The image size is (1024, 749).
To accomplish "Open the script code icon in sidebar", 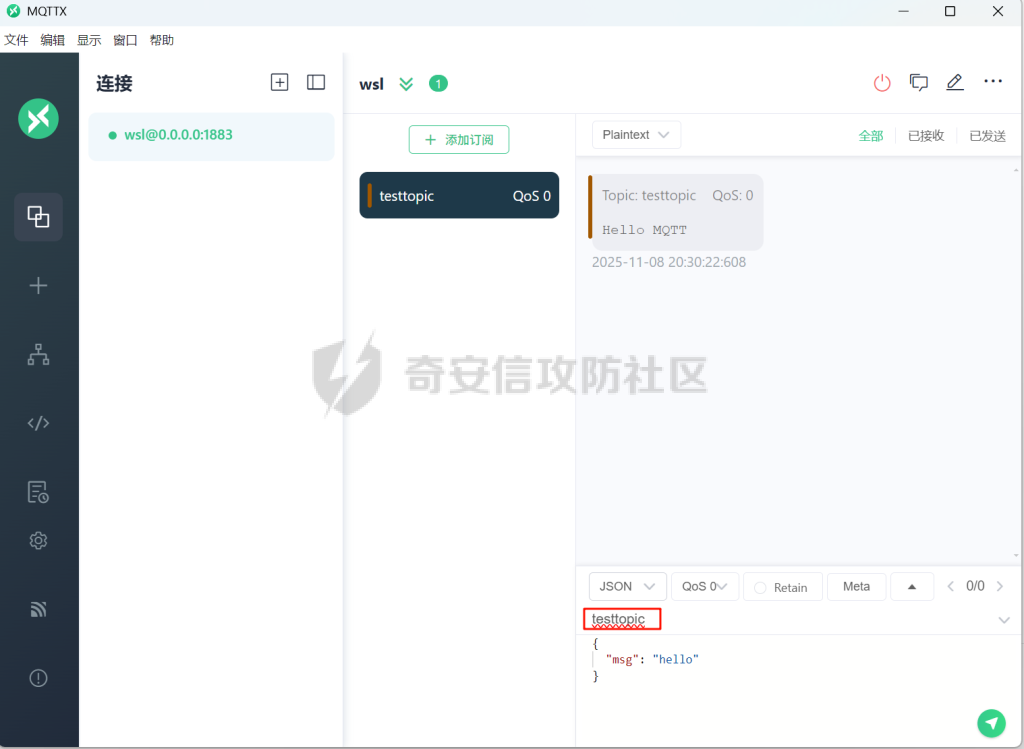I will click(x=38, y=423).
